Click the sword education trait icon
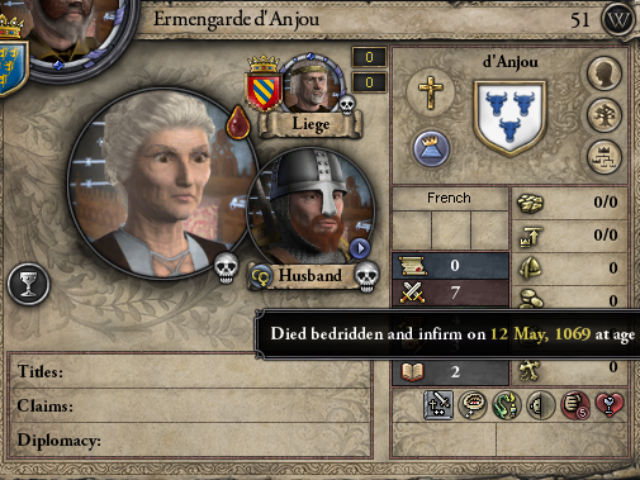Screen dimensions: 640x480 click(438, 405)
